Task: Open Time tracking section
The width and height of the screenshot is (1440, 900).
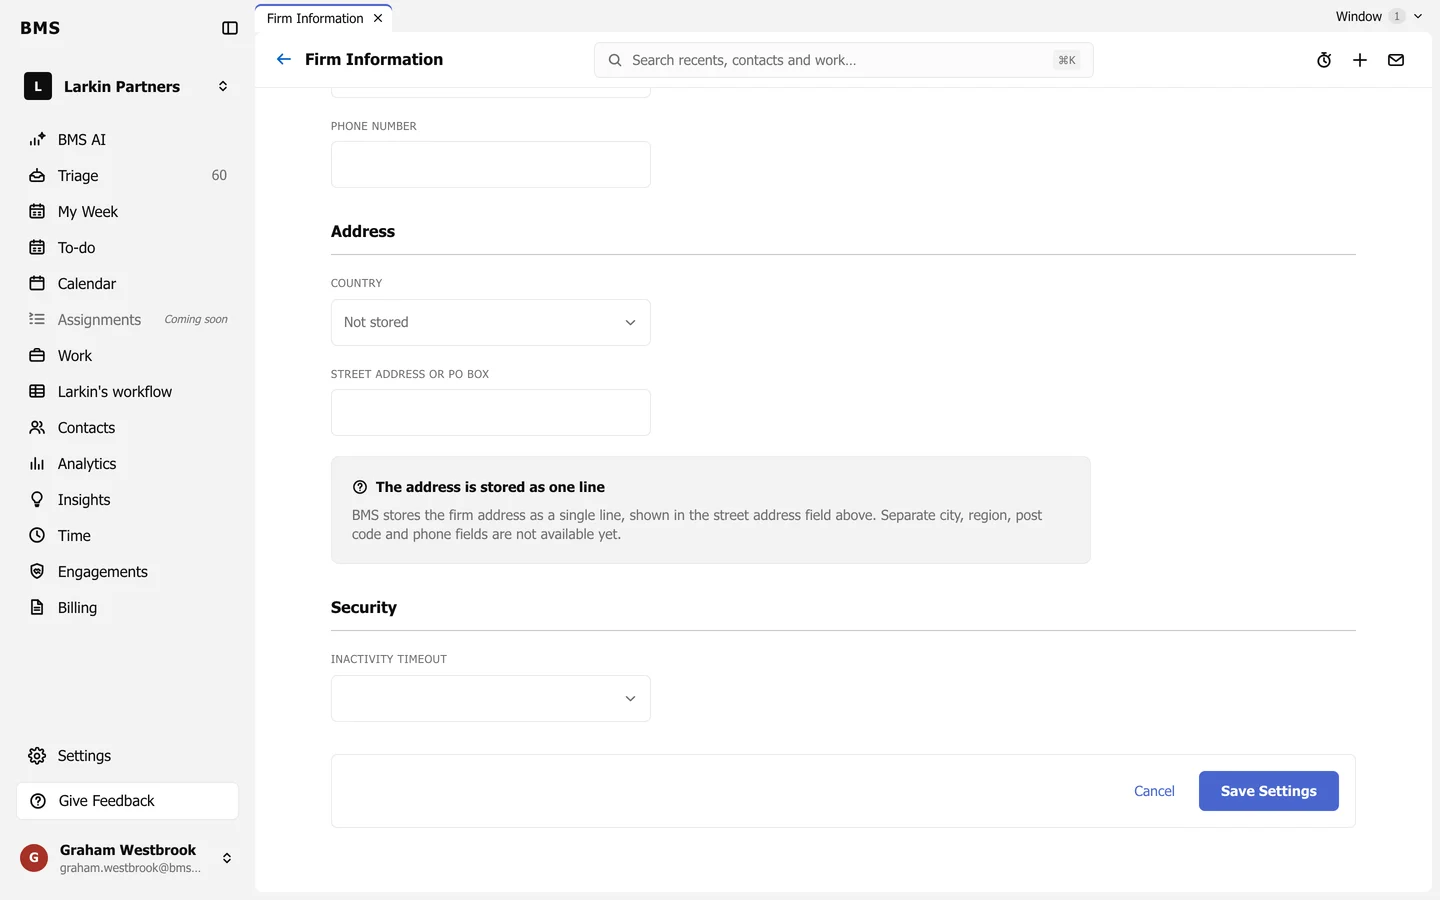Action: (128, 536)
